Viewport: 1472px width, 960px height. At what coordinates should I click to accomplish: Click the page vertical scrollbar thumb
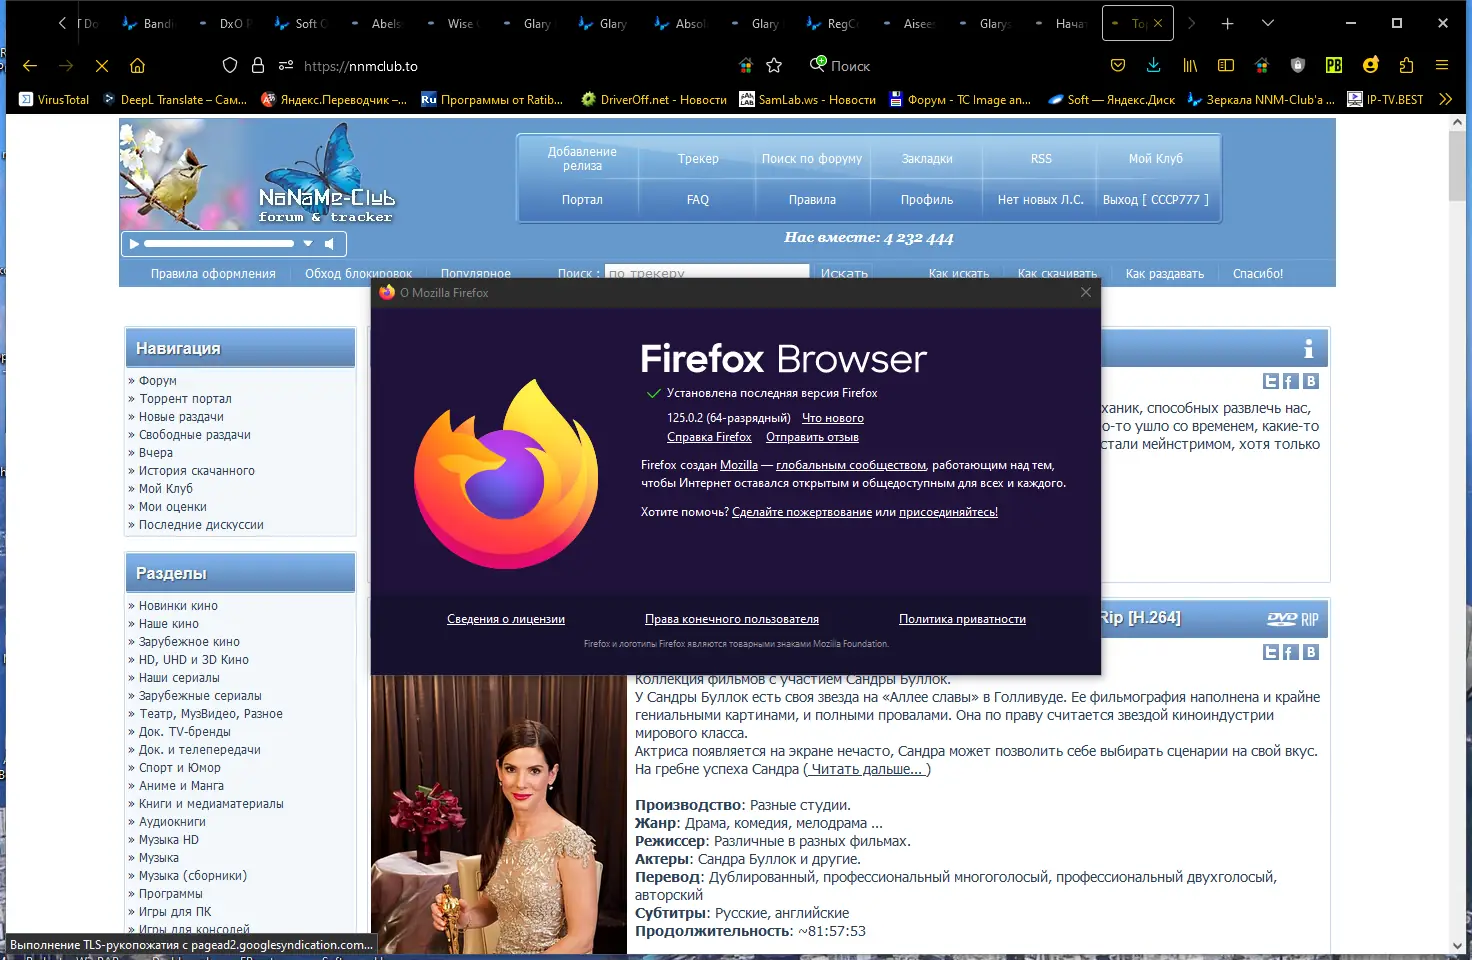tap(1456, 168)
